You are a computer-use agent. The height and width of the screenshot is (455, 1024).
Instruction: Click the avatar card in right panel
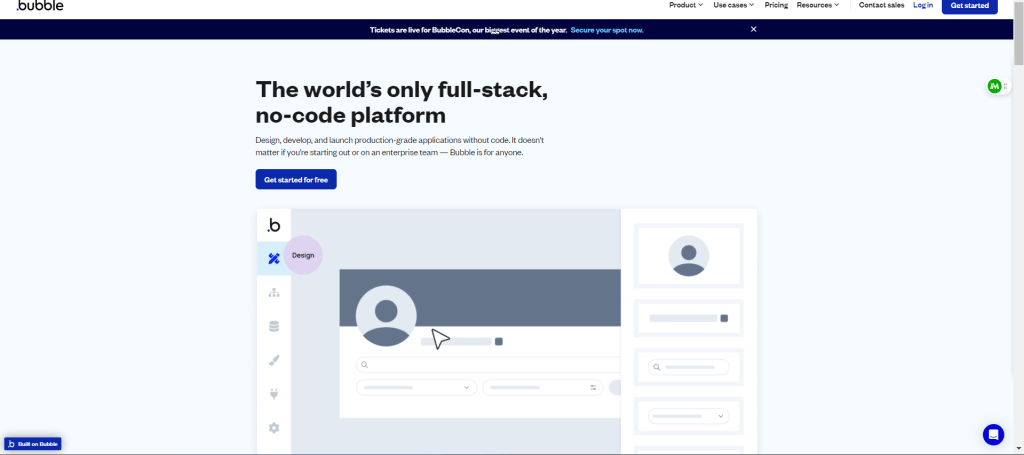(x=688, y=256)
